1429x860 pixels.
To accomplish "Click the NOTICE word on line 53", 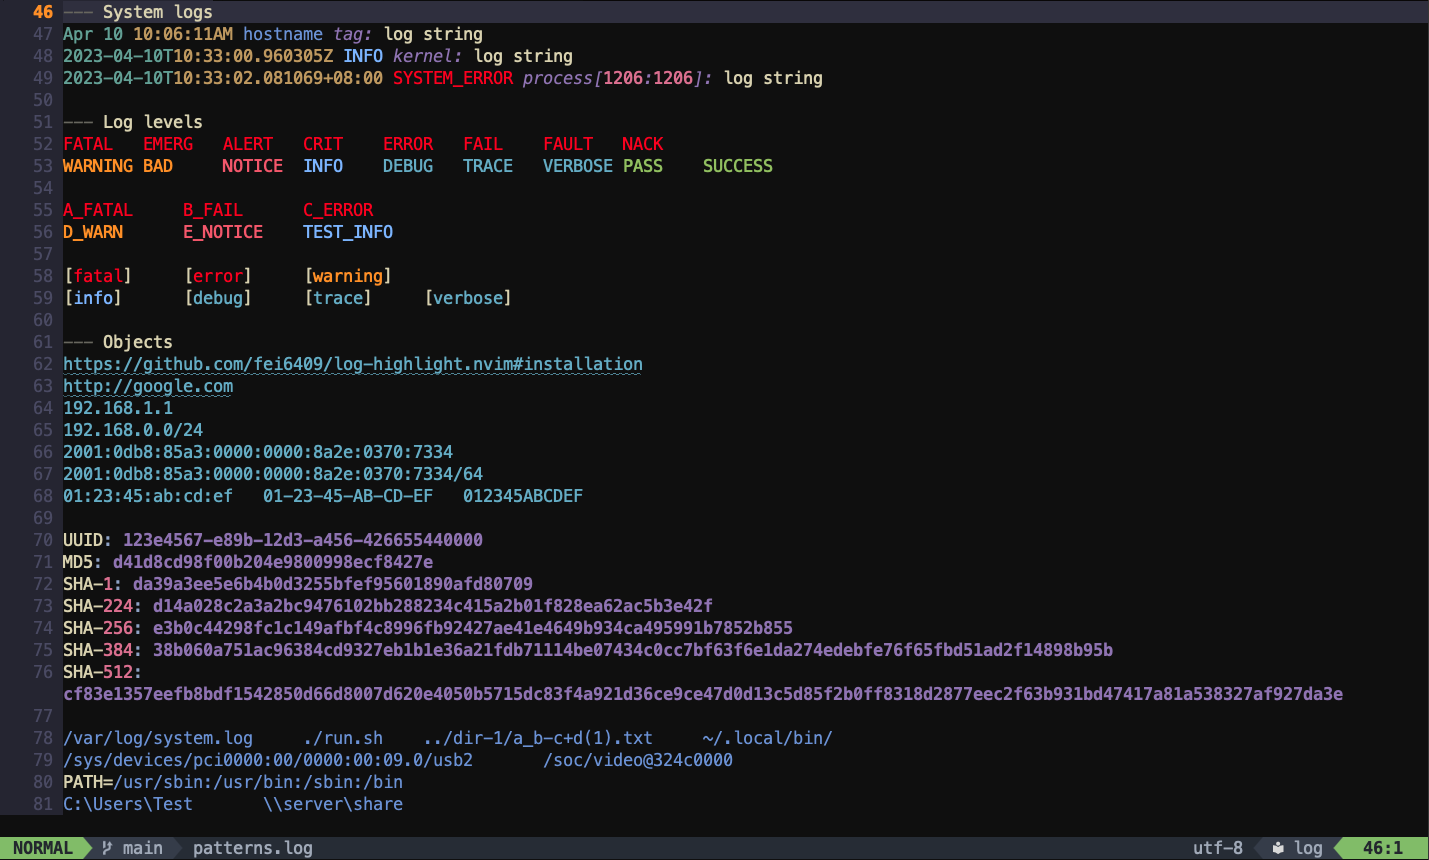I will point(253,166).
